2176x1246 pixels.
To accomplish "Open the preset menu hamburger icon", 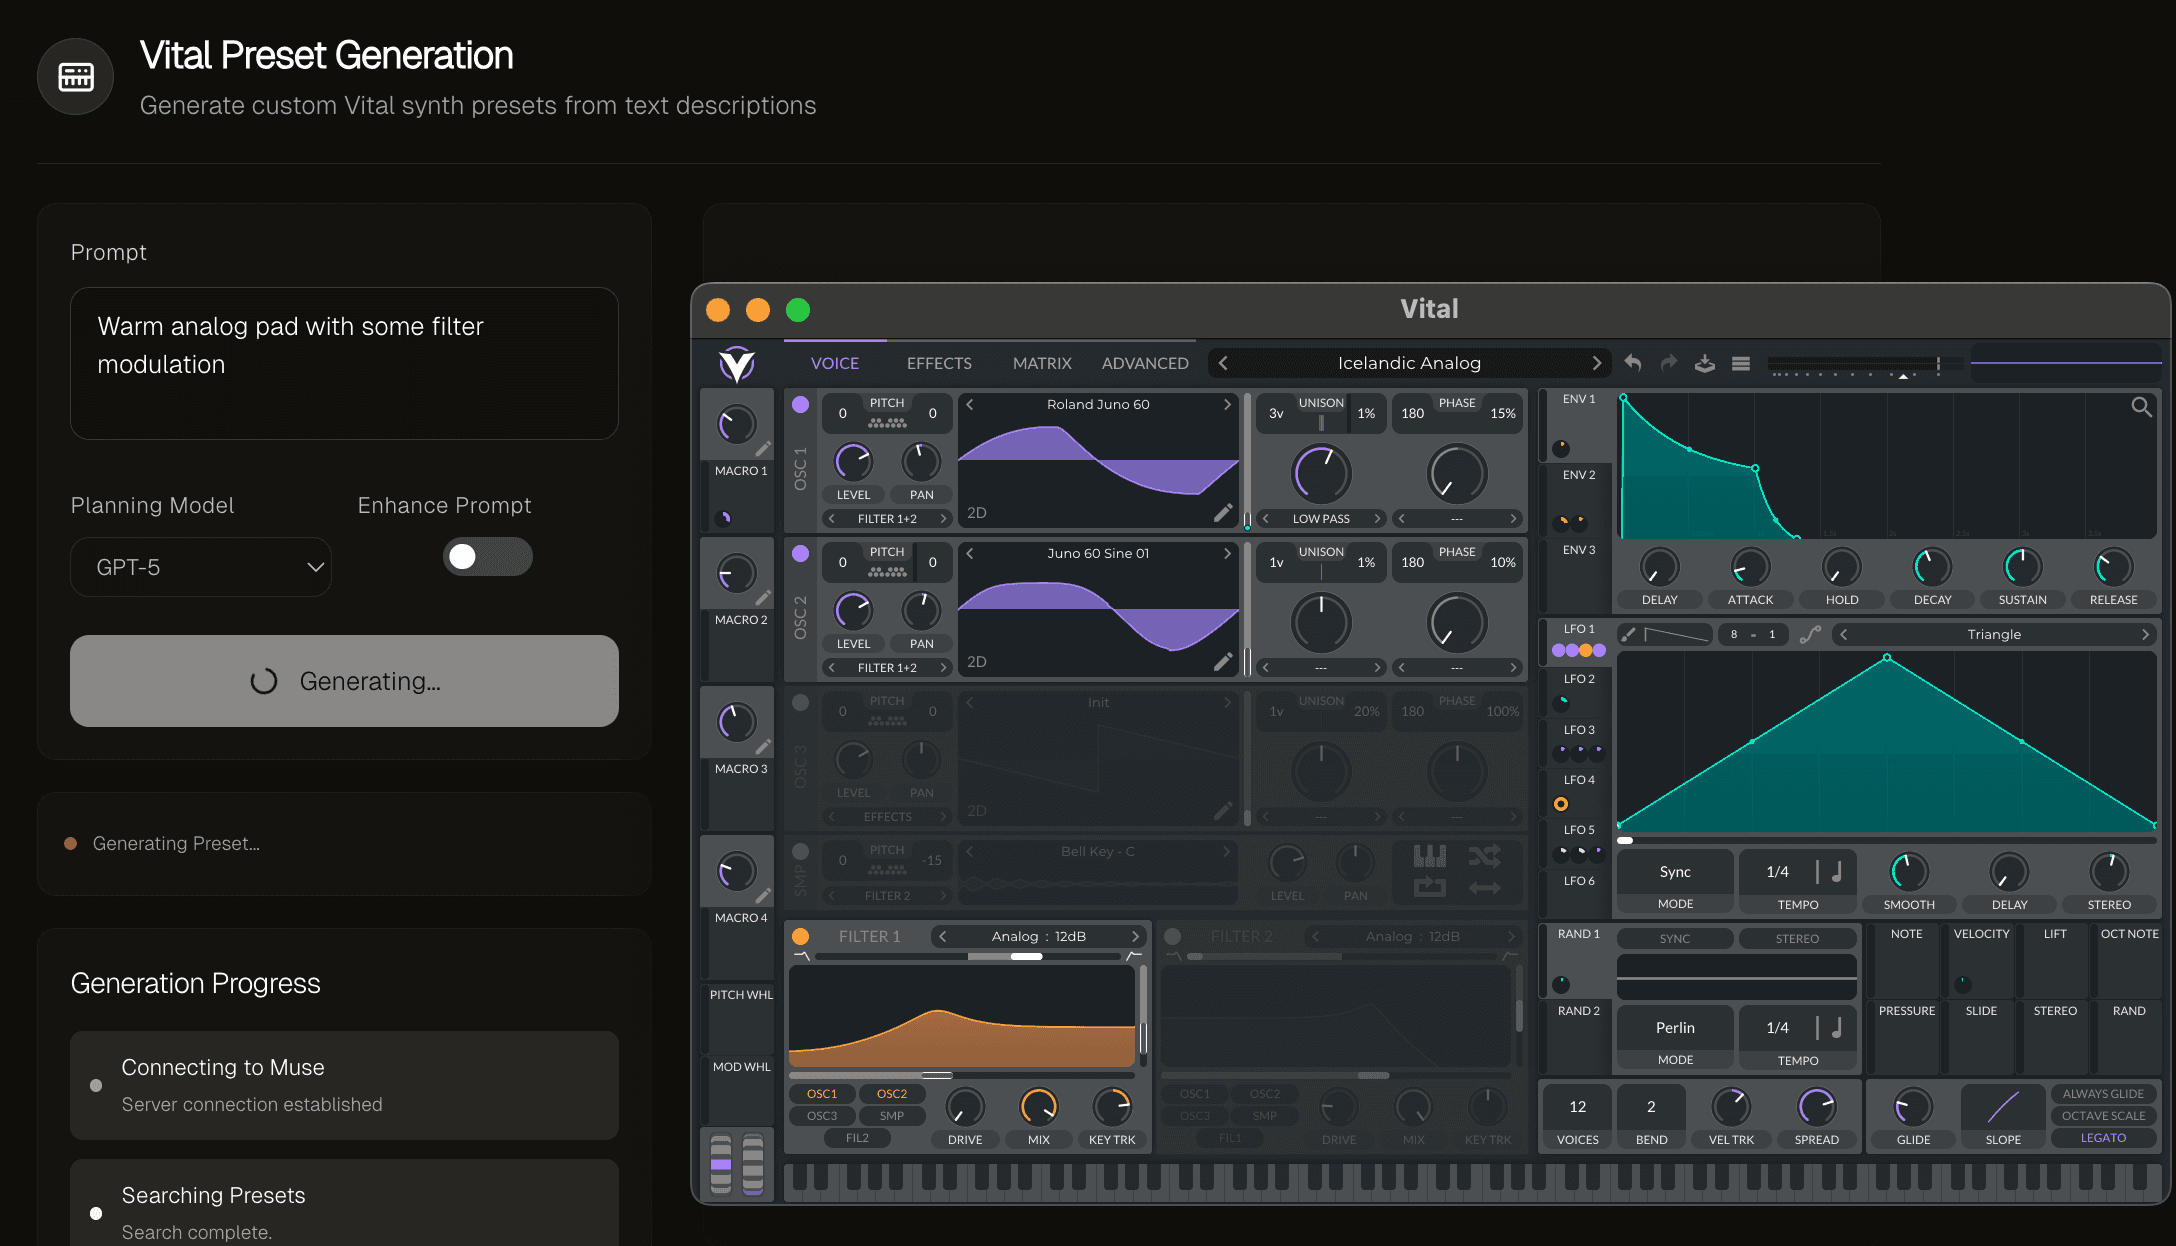I will (1741, 363).
